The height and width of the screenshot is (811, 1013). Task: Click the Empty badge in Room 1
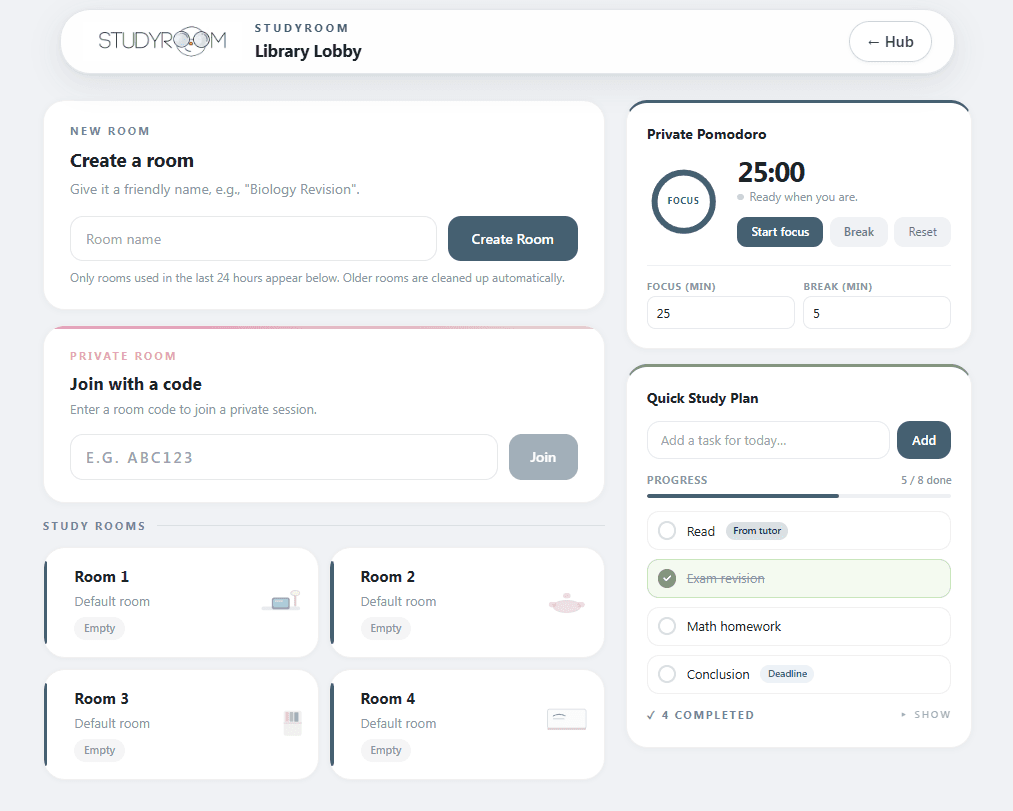pos(99,628)
